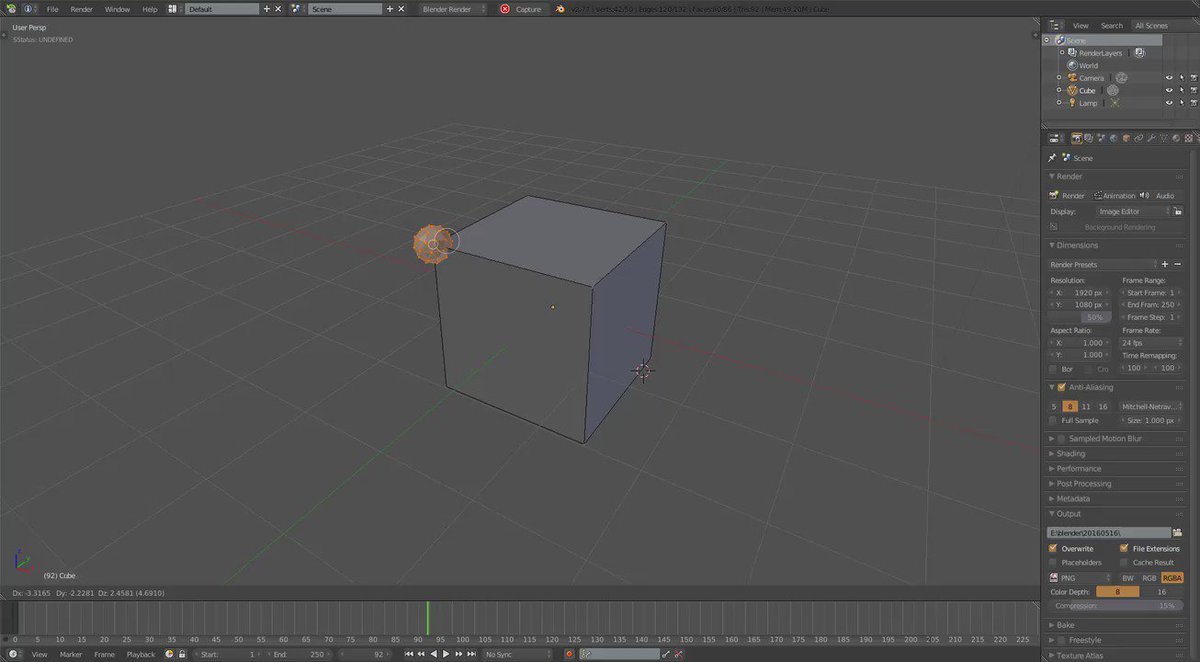
Task: Open the Scene properties tab
Action: coord(1101,138)
